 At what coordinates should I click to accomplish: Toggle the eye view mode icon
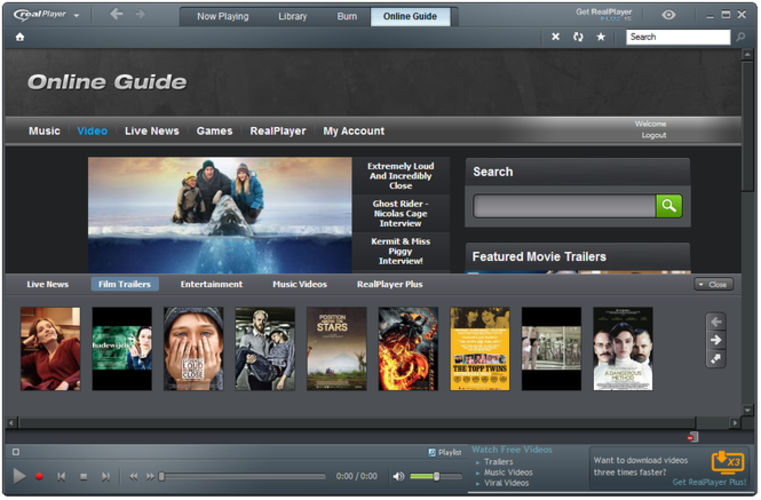point(668,15)
